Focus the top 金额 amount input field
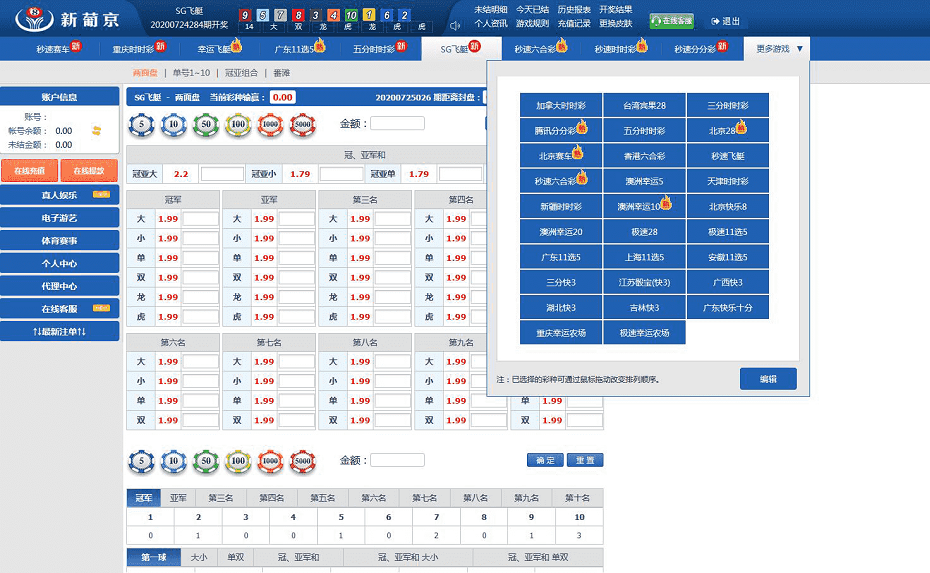The width and height of the screenshot is (930, 573). pos(397,124)
